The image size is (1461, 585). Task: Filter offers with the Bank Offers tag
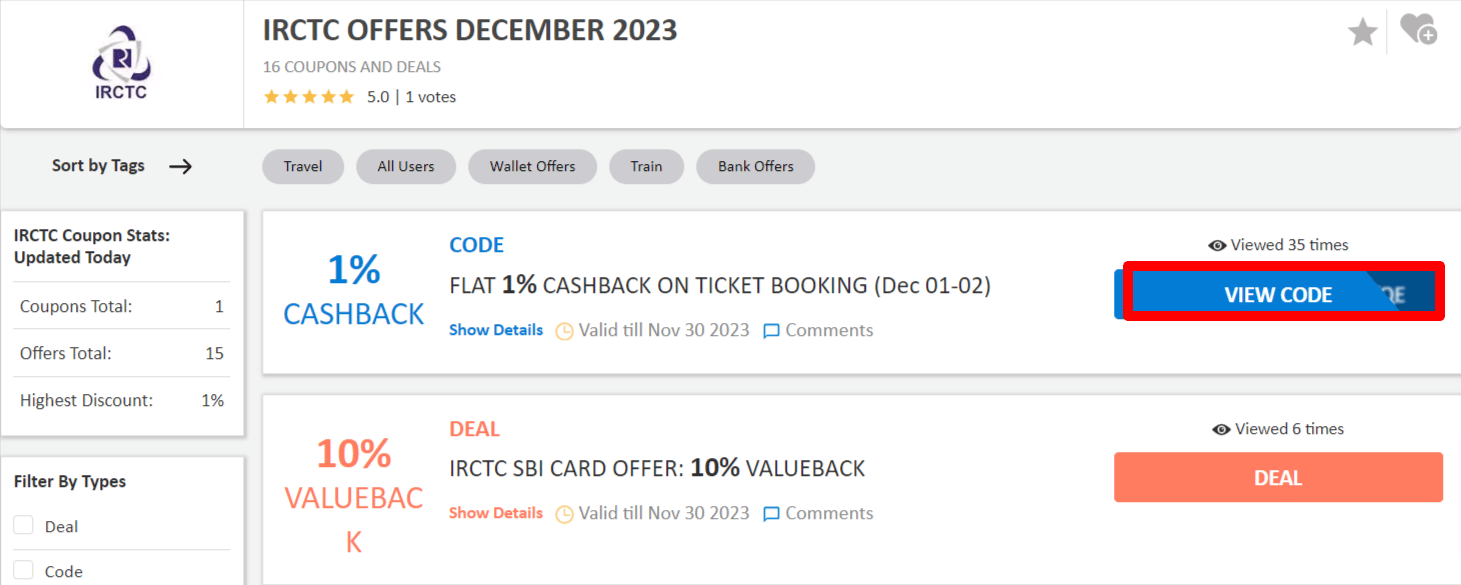click(755, 166)
